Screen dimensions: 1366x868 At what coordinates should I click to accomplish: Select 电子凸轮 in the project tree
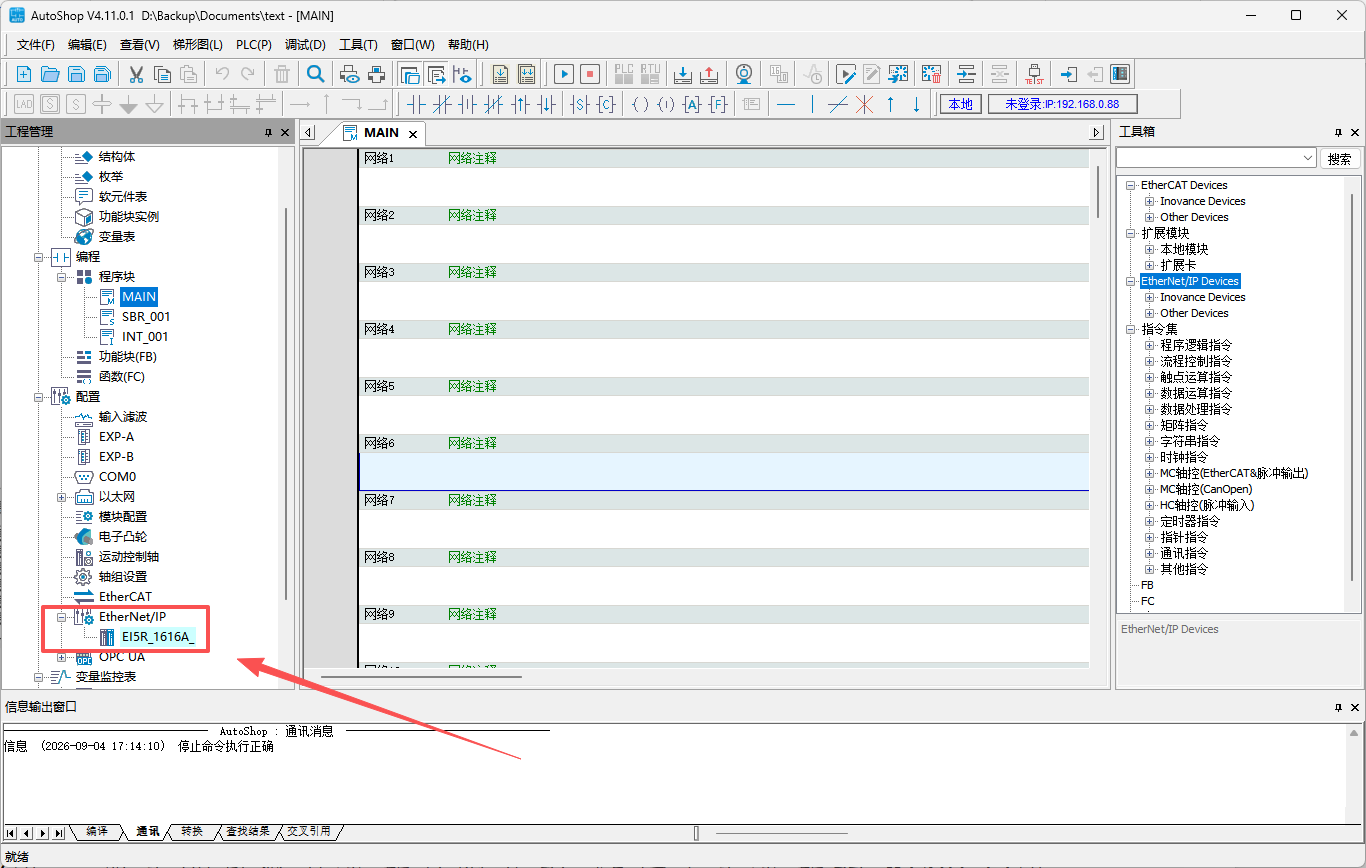pos(123,537)
